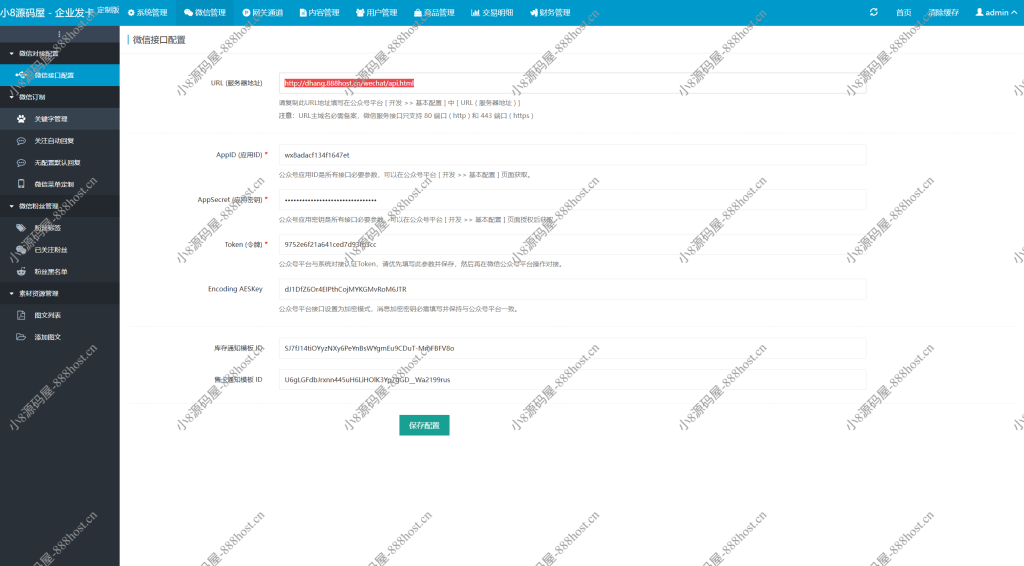The width and height of the screenshot is (1024, 566).
Task: Click the 售出通知模板 ID input field
Action: click(572, 379)
